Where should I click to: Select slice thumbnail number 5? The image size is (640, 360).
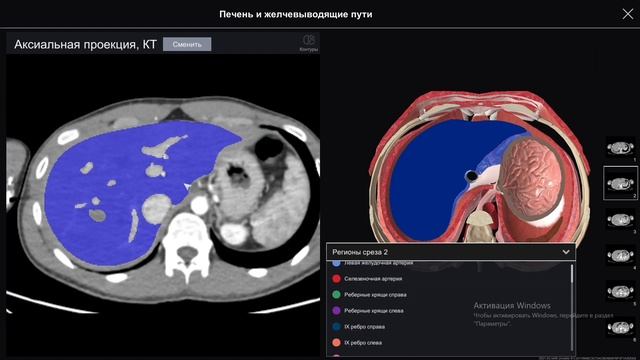tap(620, 291)
